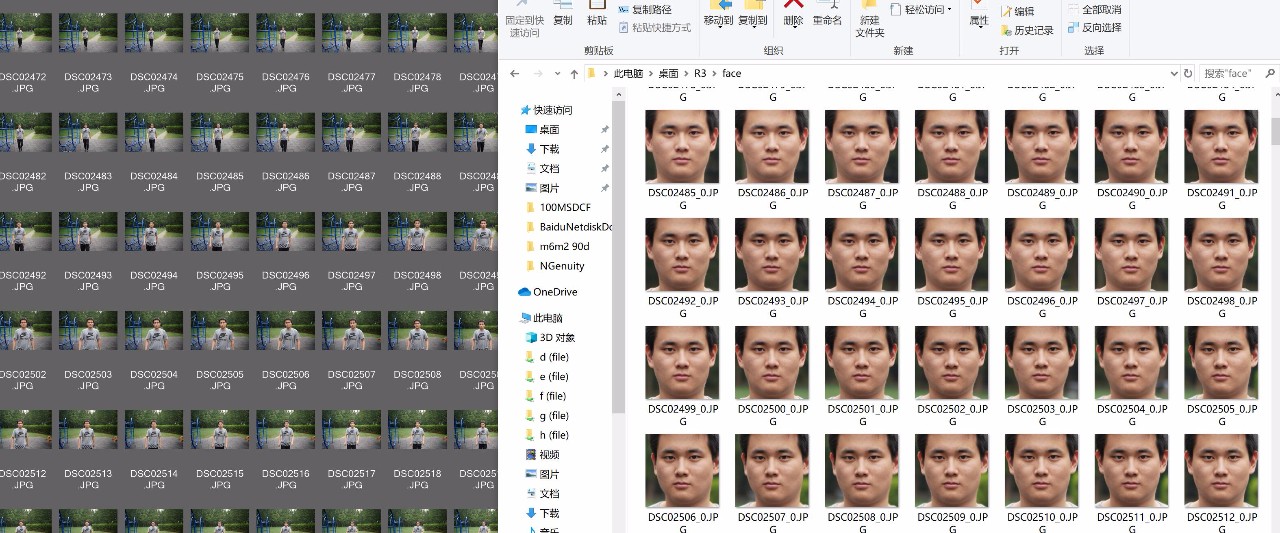The image size is (1280, 533).
Task: Go back with the Back arrow
Action: (x=514, y=74)
